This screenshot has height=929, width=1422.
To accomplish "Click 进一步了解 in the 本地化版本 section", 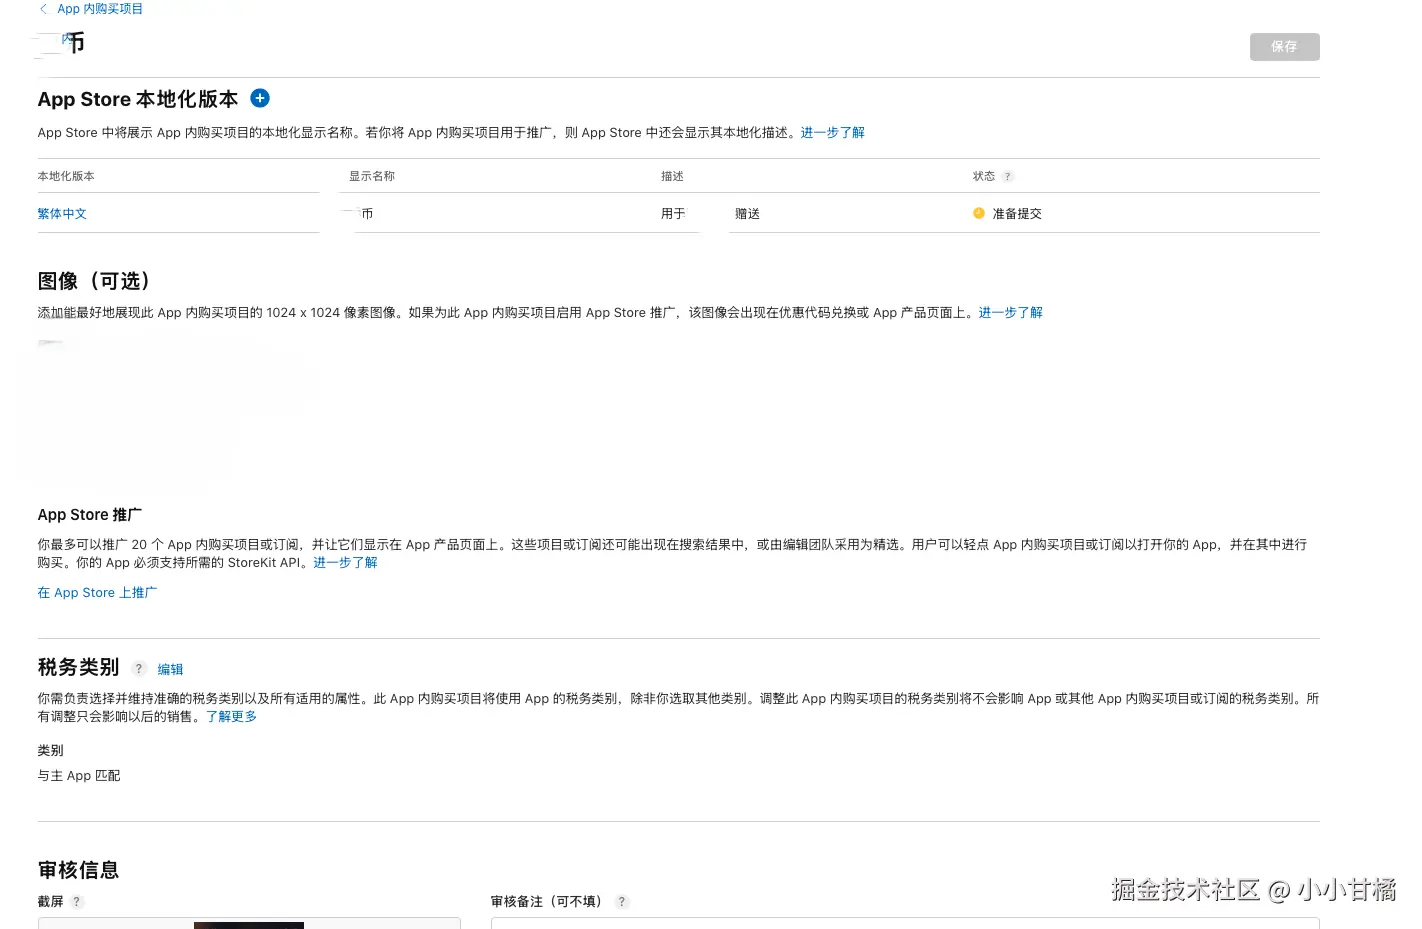I will [x=832, y=132].
